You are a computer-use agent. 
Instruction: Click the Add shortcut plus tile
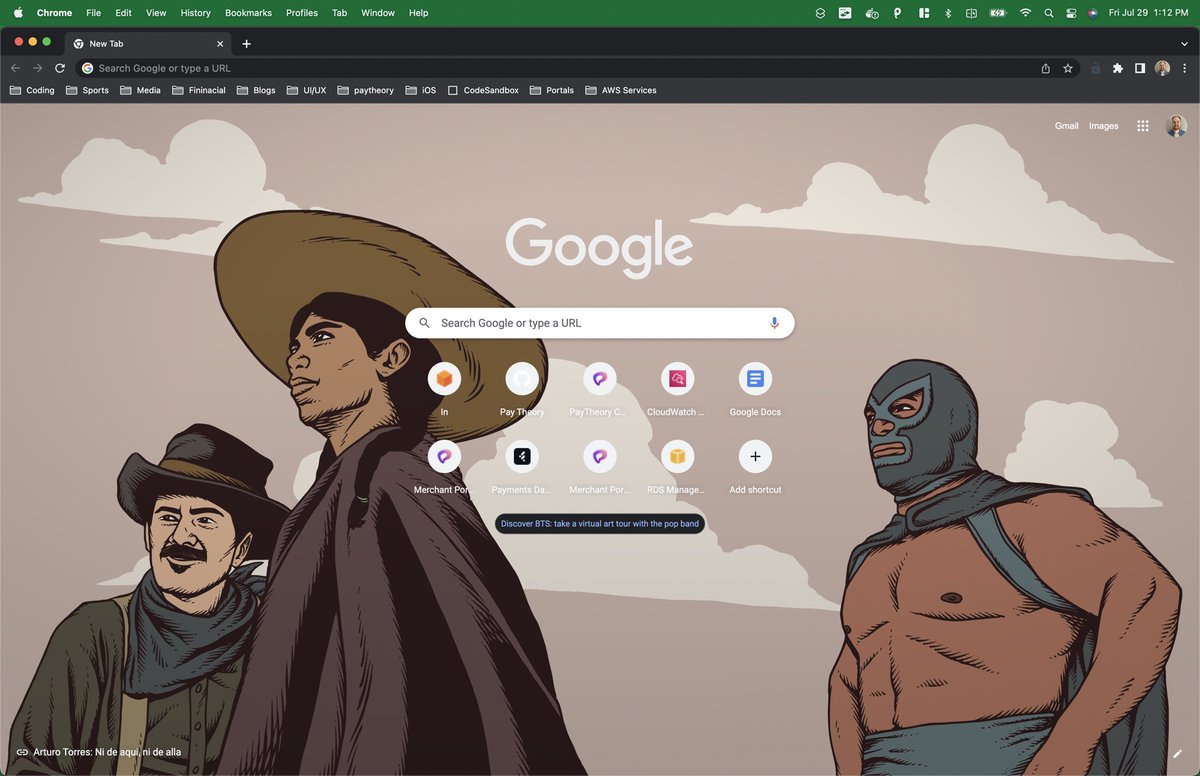coord(755,457)
